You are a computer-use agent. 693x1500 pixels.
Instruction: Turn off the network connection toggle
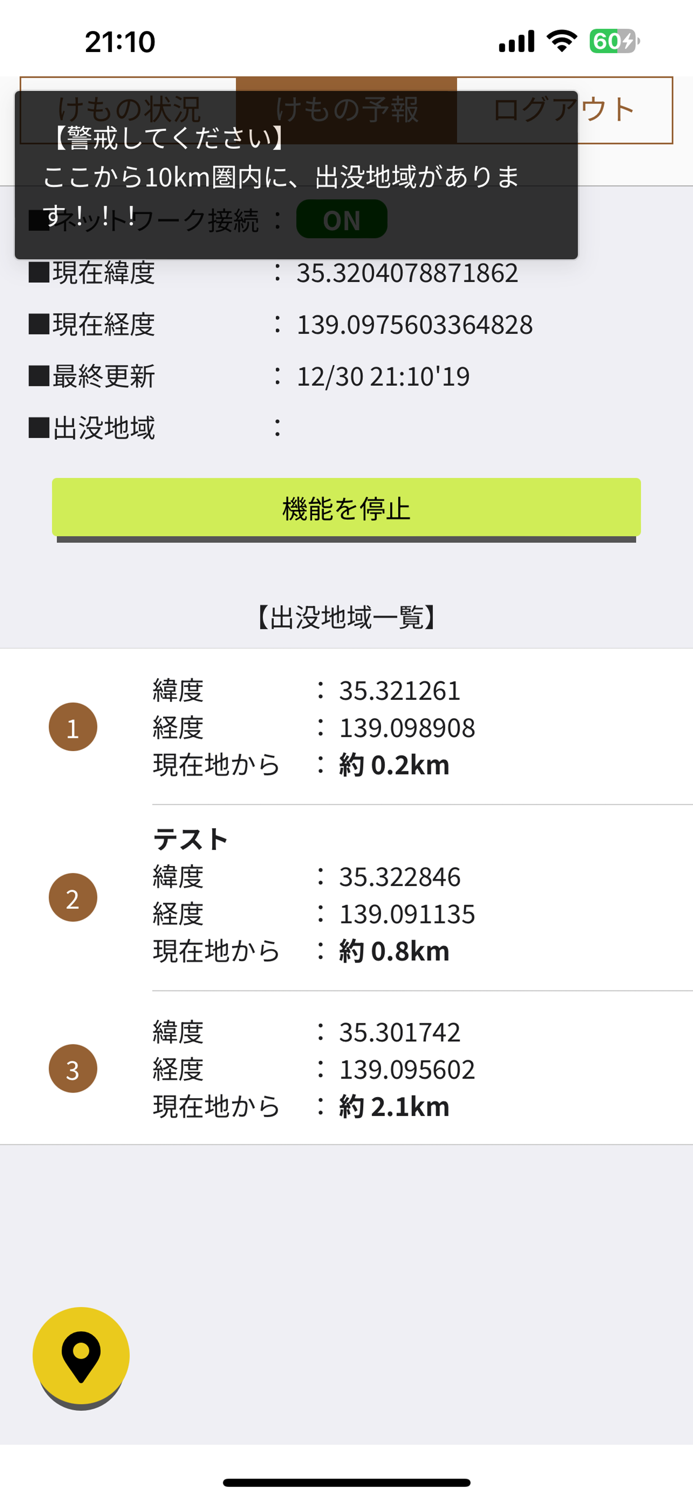341,219
